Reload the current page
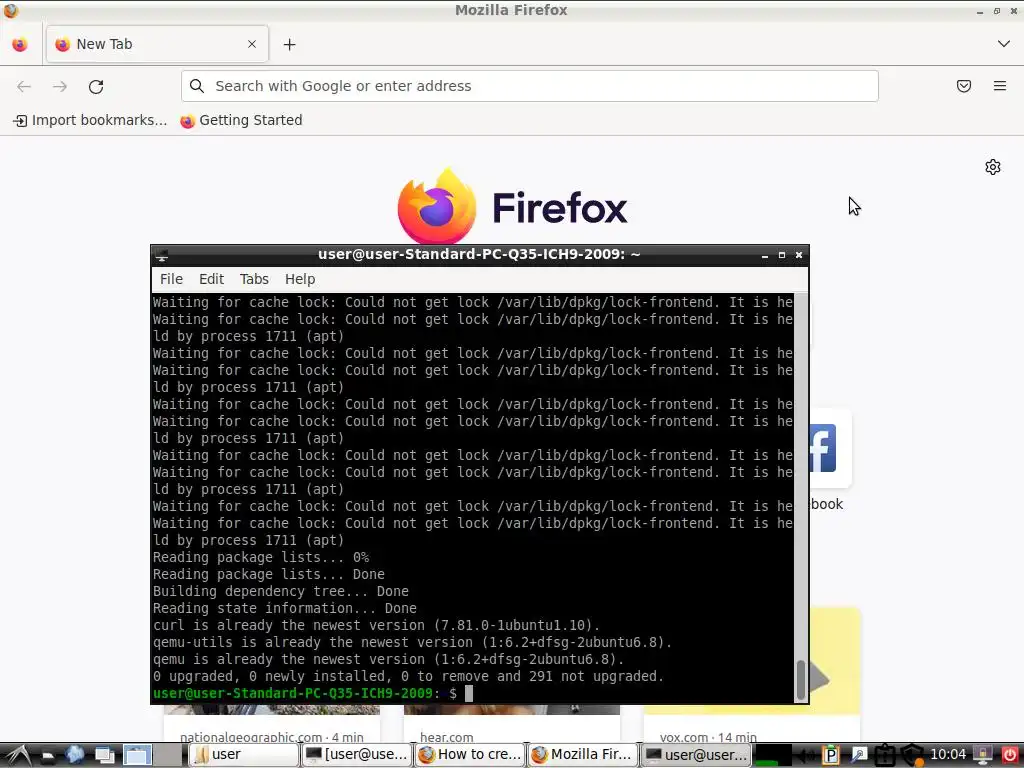Image resolution: width=1024 pixels, height=768 pixels. 96,86
